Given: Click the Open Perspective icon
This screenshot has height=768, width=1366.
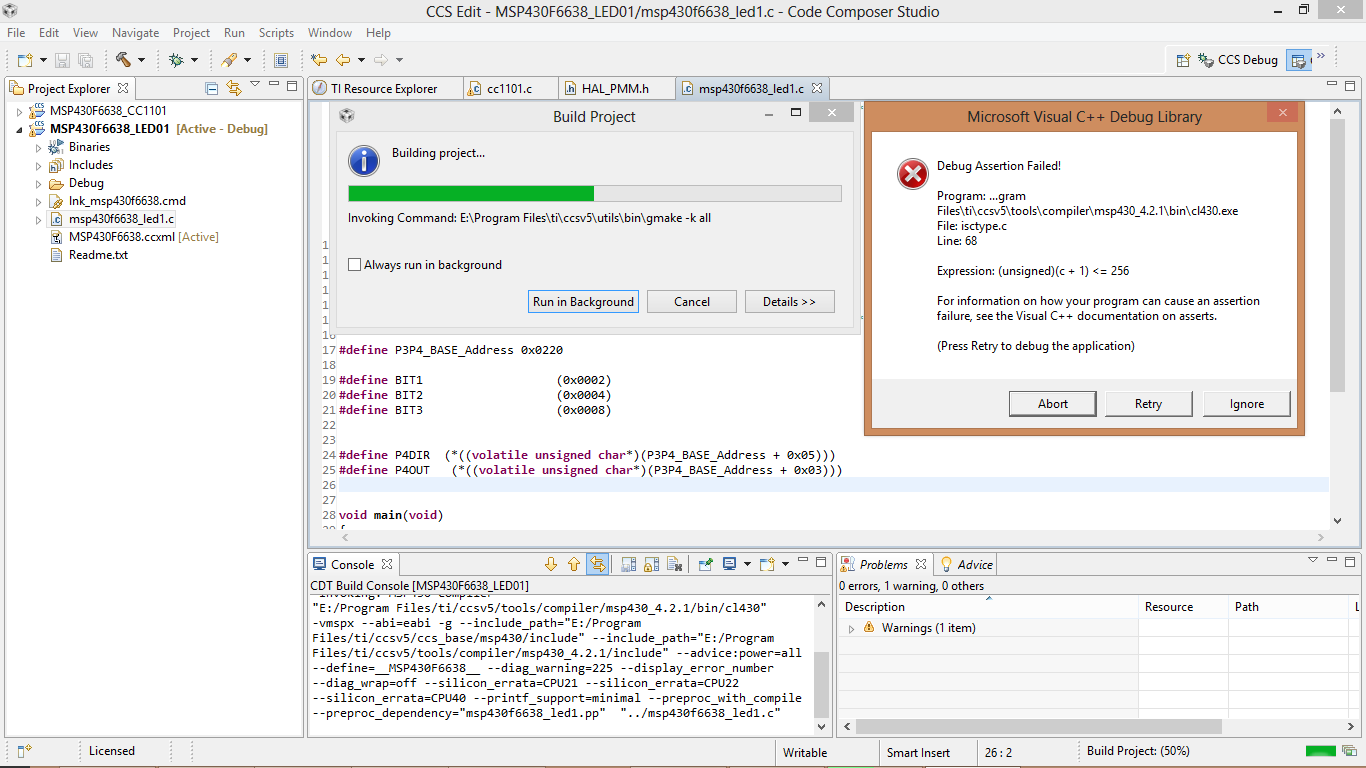Looking at the screenshot, I should tap(1183, 60).
